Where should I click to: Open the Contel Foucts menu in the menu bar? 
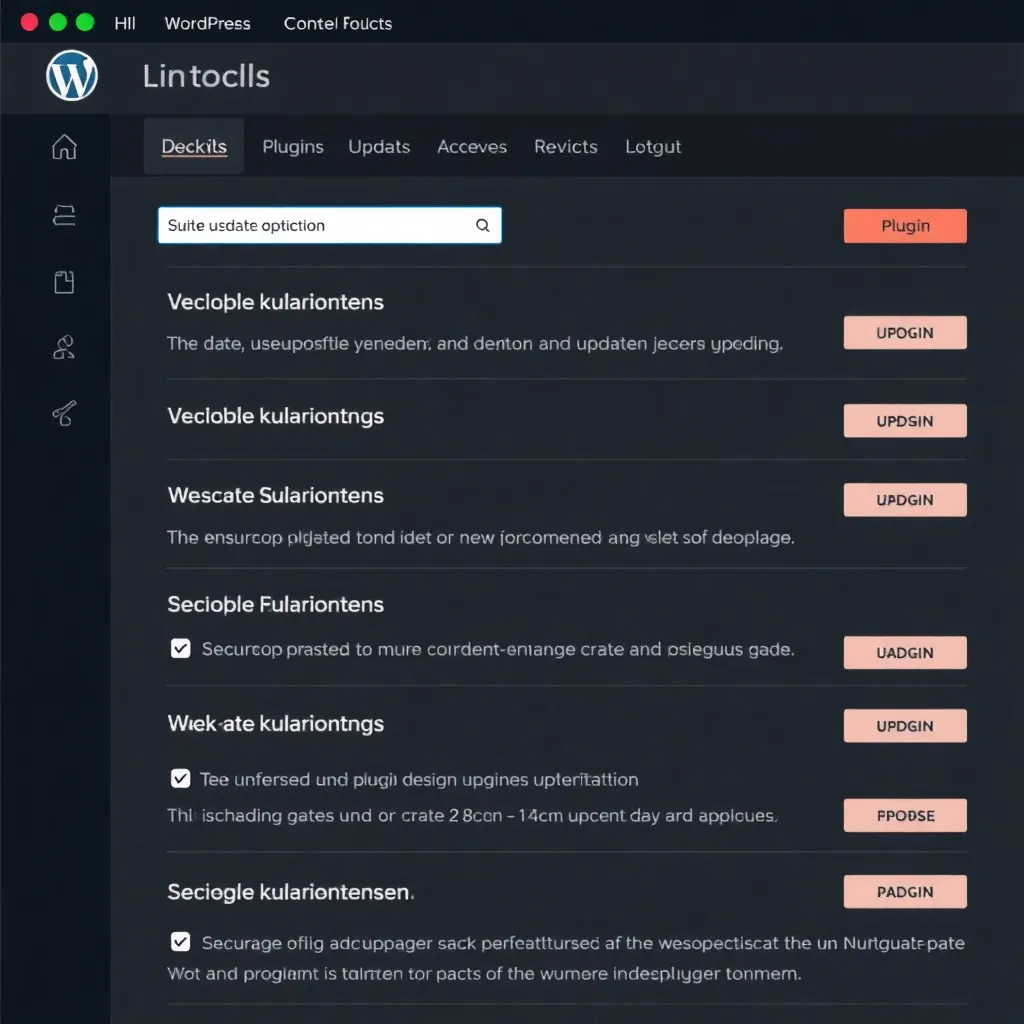tap(337, 23)
